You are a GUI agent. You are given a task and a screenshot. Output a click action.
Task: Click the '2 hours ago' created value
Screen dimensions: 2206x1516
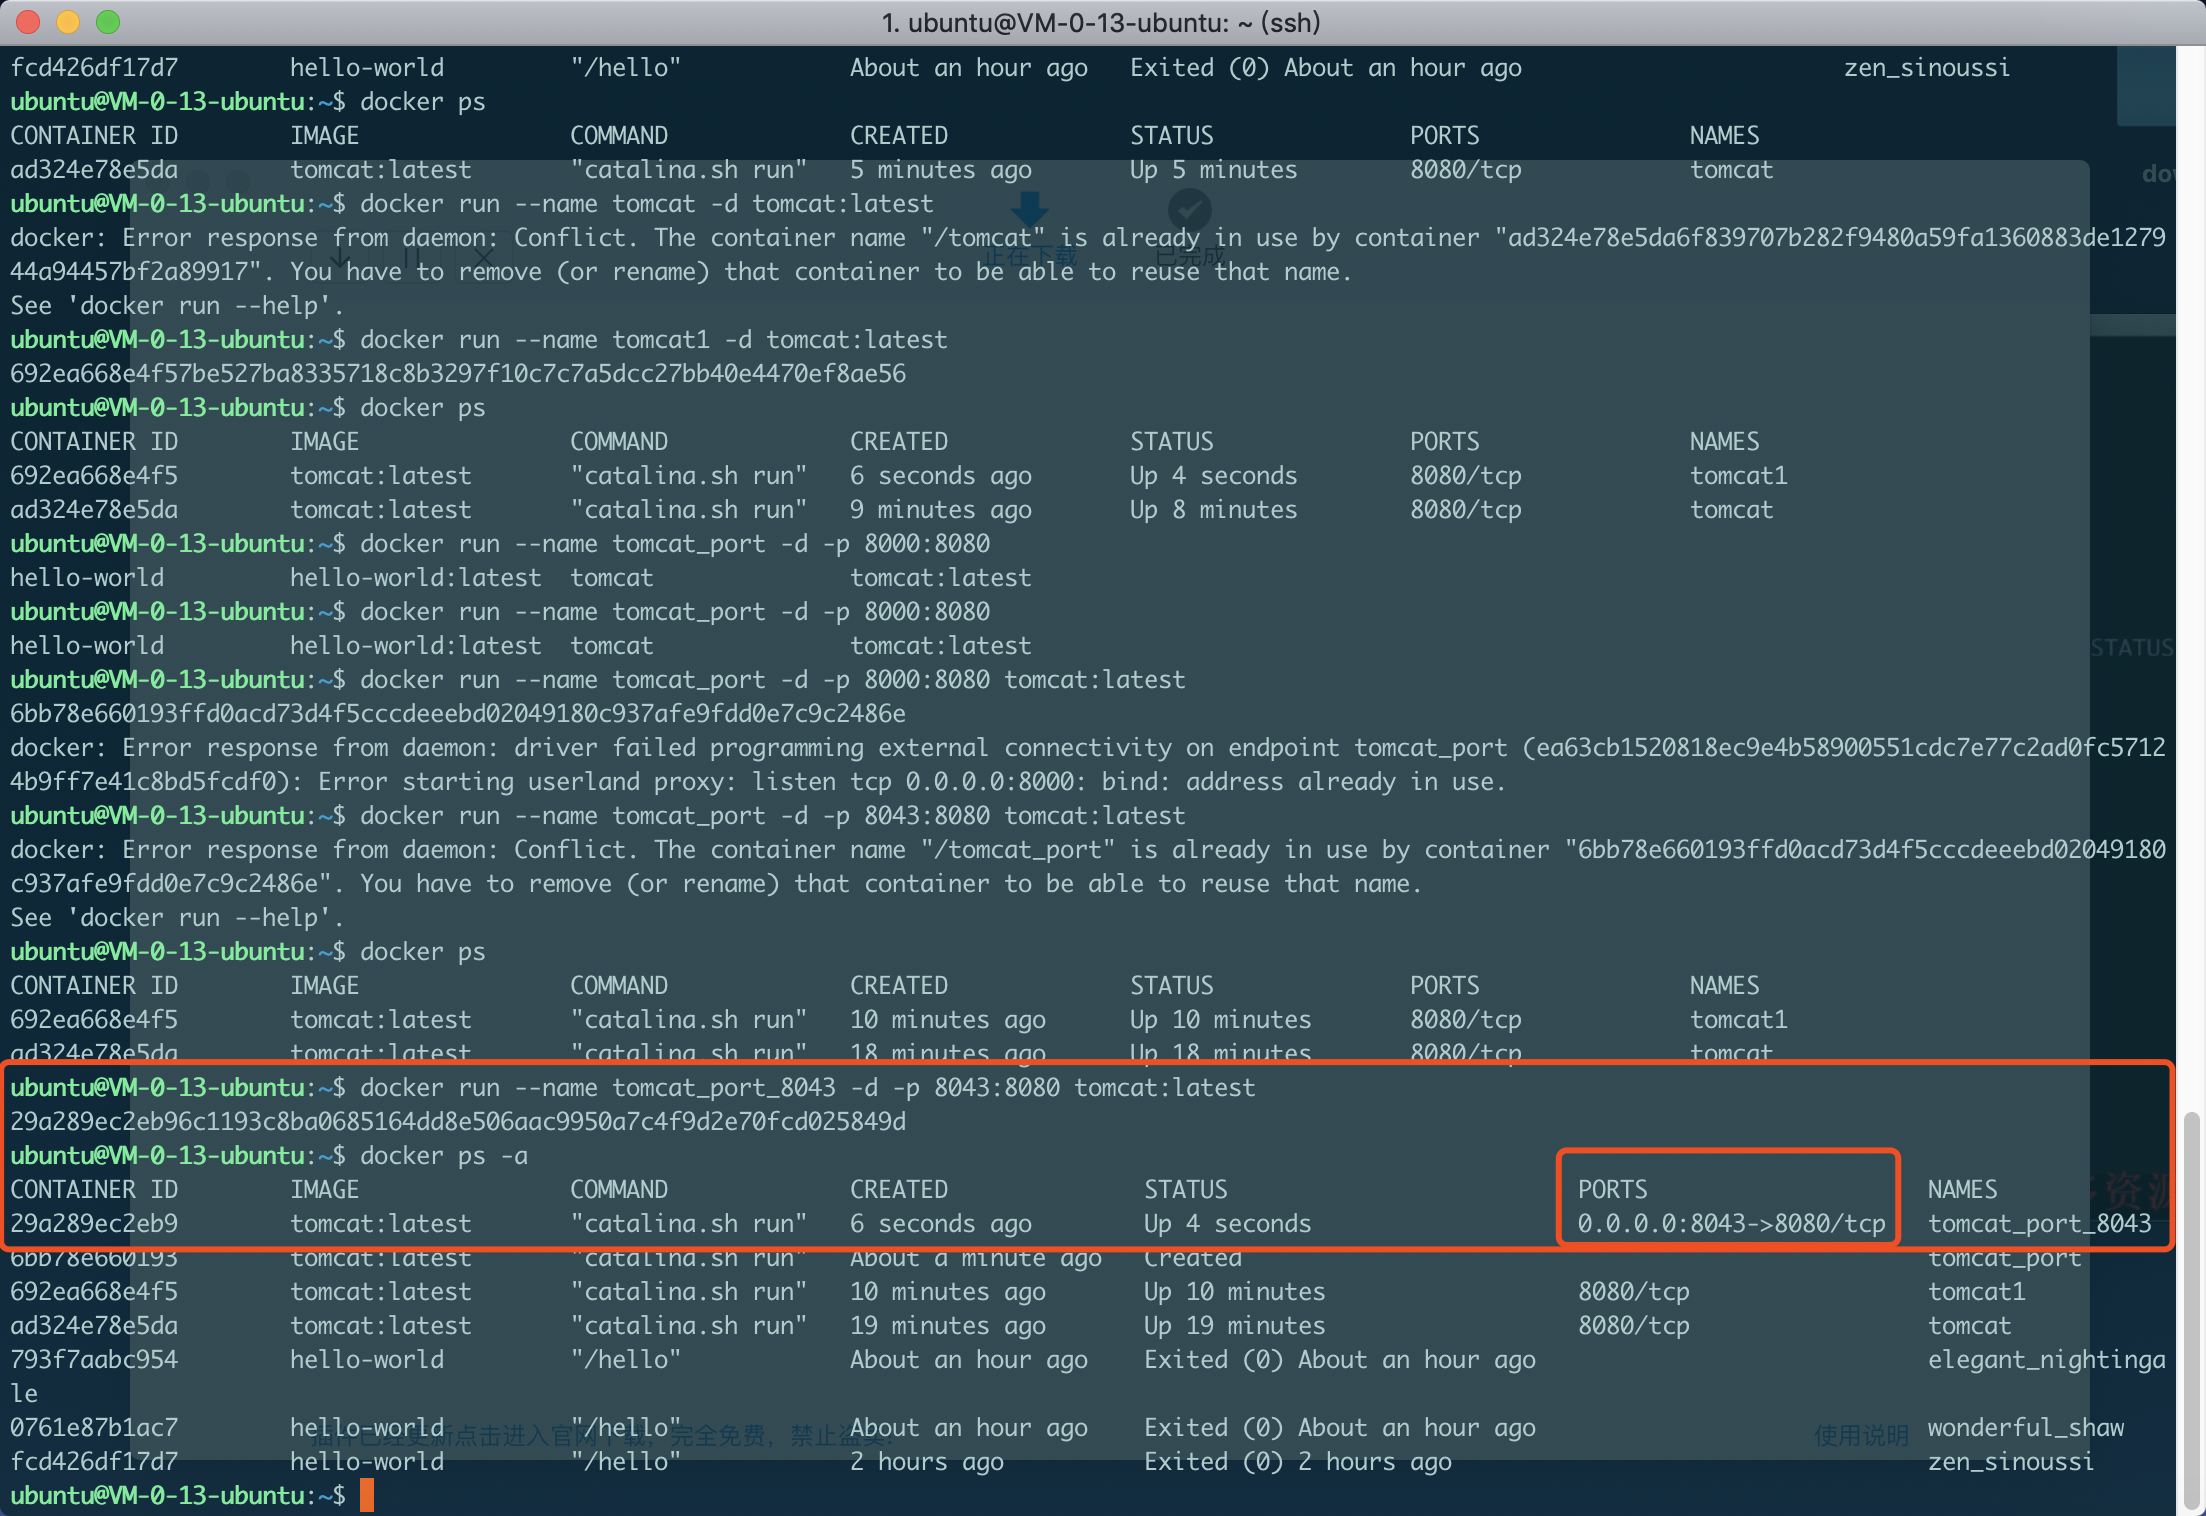[x=927, y=1462]
